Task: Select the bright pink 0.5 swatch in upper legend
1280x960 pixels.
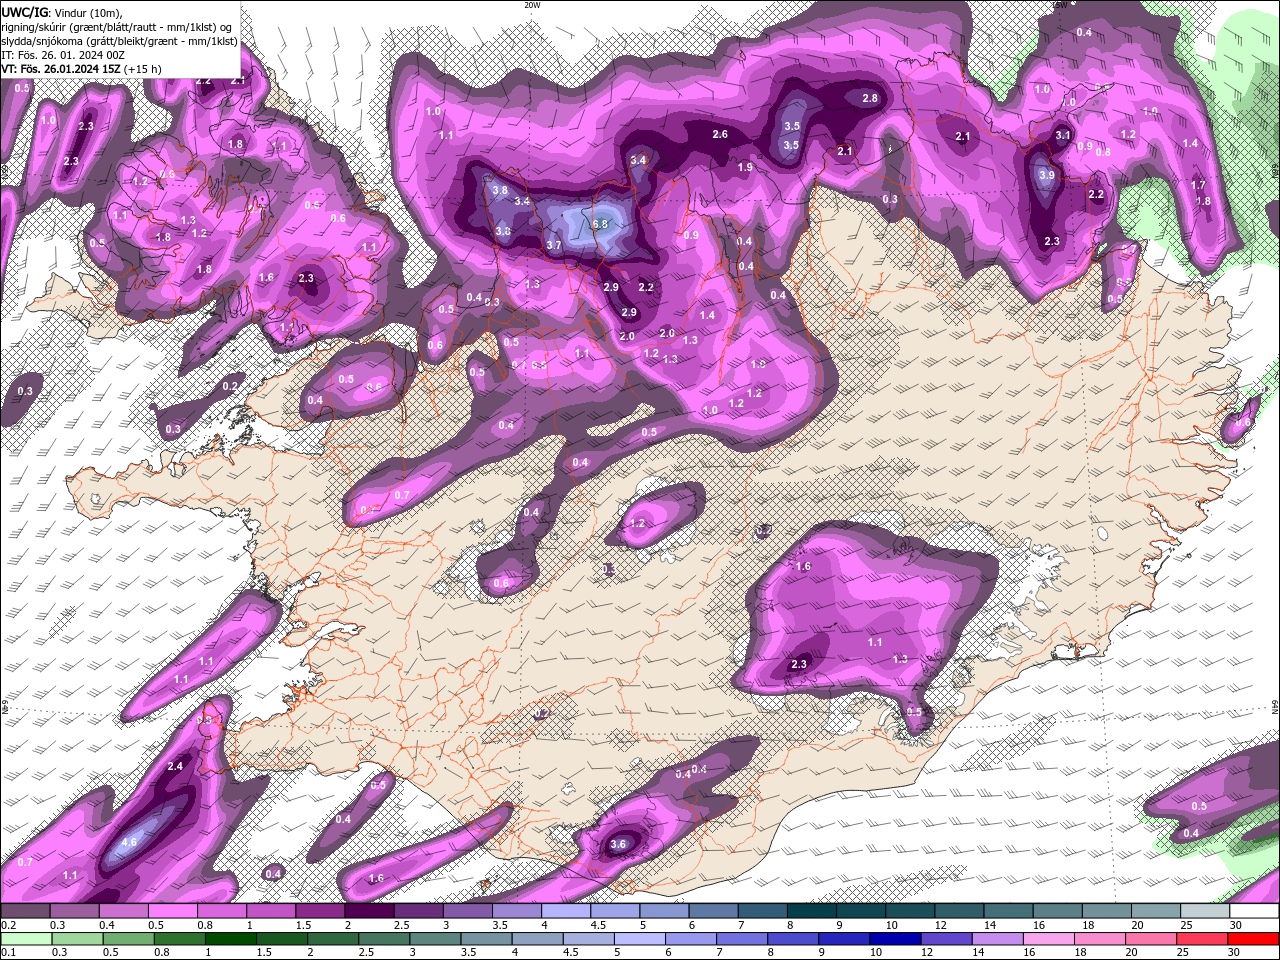Action: 172,911
